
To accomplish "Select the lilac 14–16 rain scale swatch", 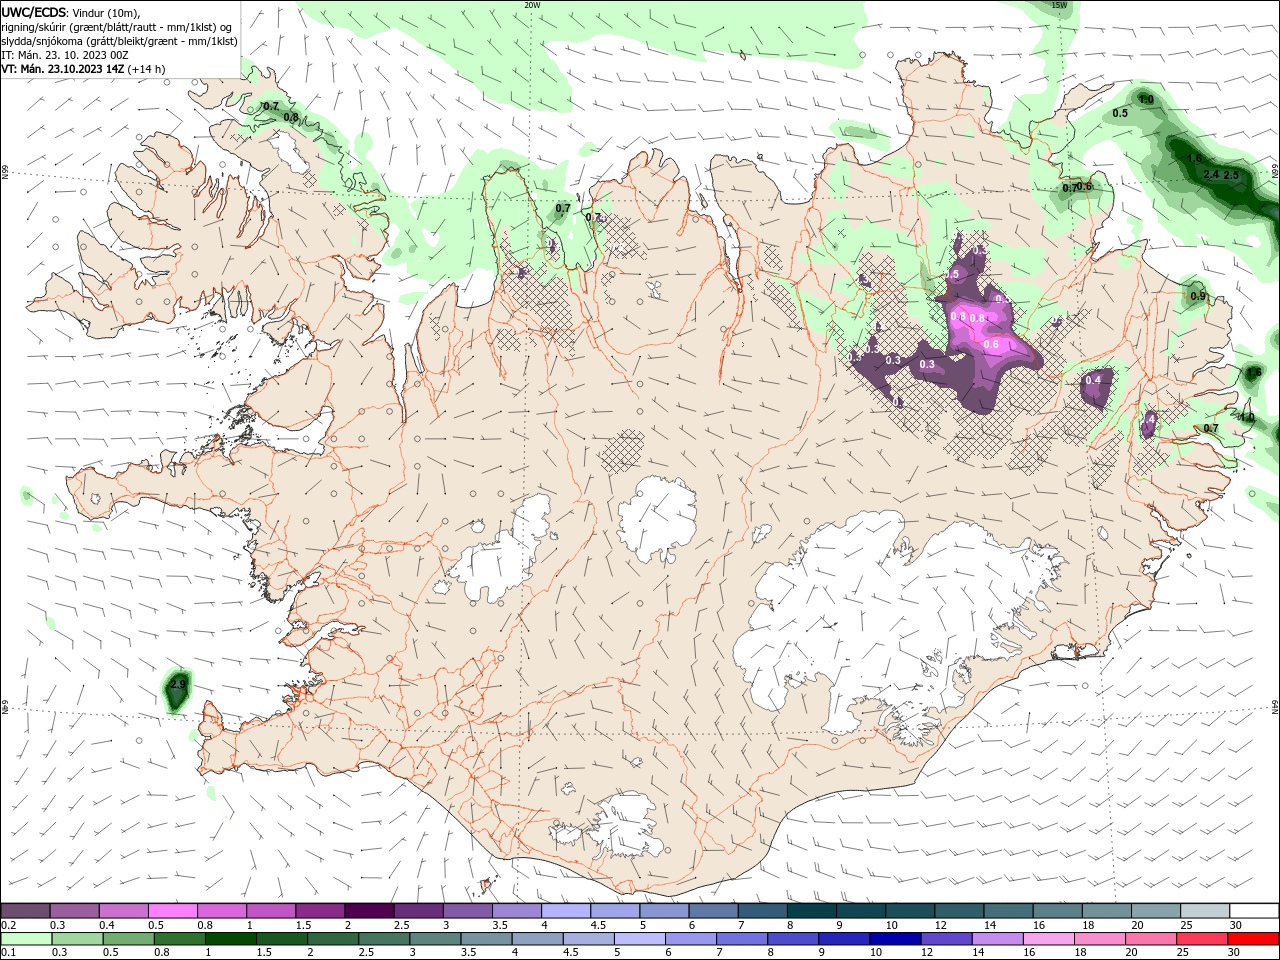I will click(x=997, y=939).
